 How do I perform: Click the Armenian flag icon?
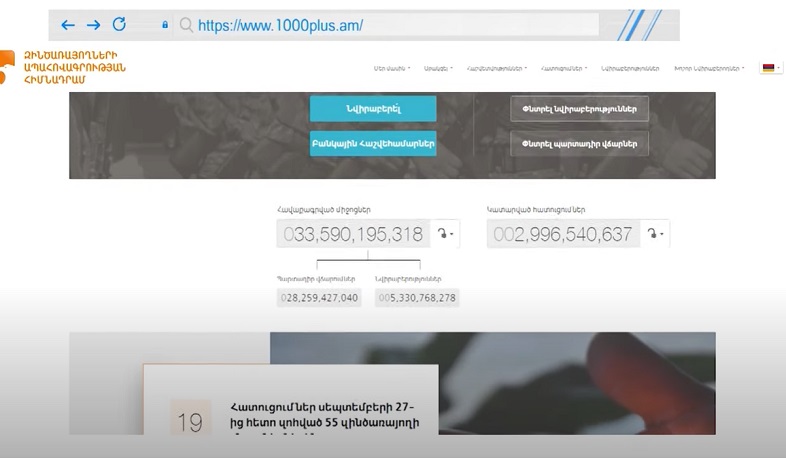click(768, 68)
